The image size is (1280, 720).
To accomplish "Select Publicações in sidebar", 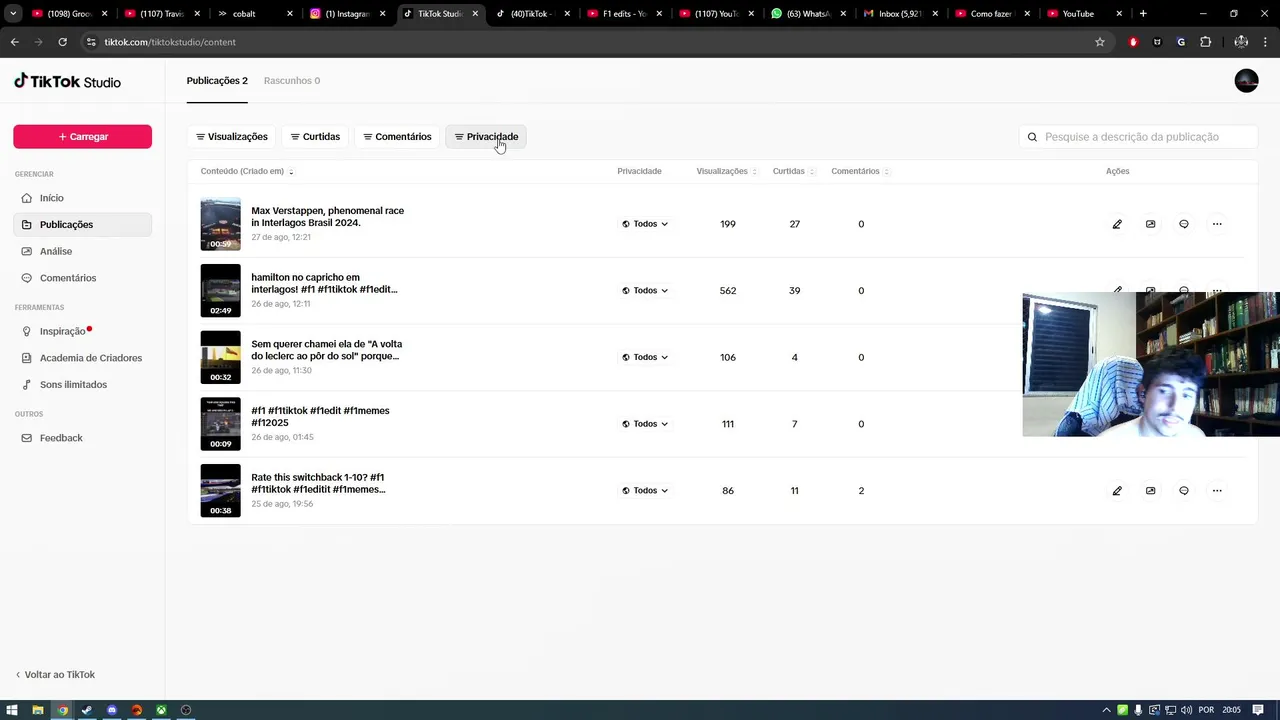I will click(82, 225).
